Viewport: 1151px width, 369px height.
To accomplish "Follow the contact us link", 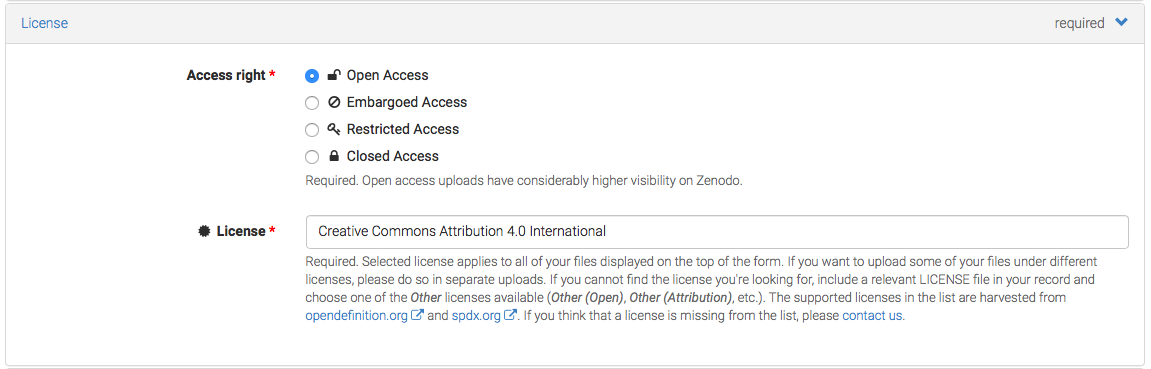I will click(872, 317).
